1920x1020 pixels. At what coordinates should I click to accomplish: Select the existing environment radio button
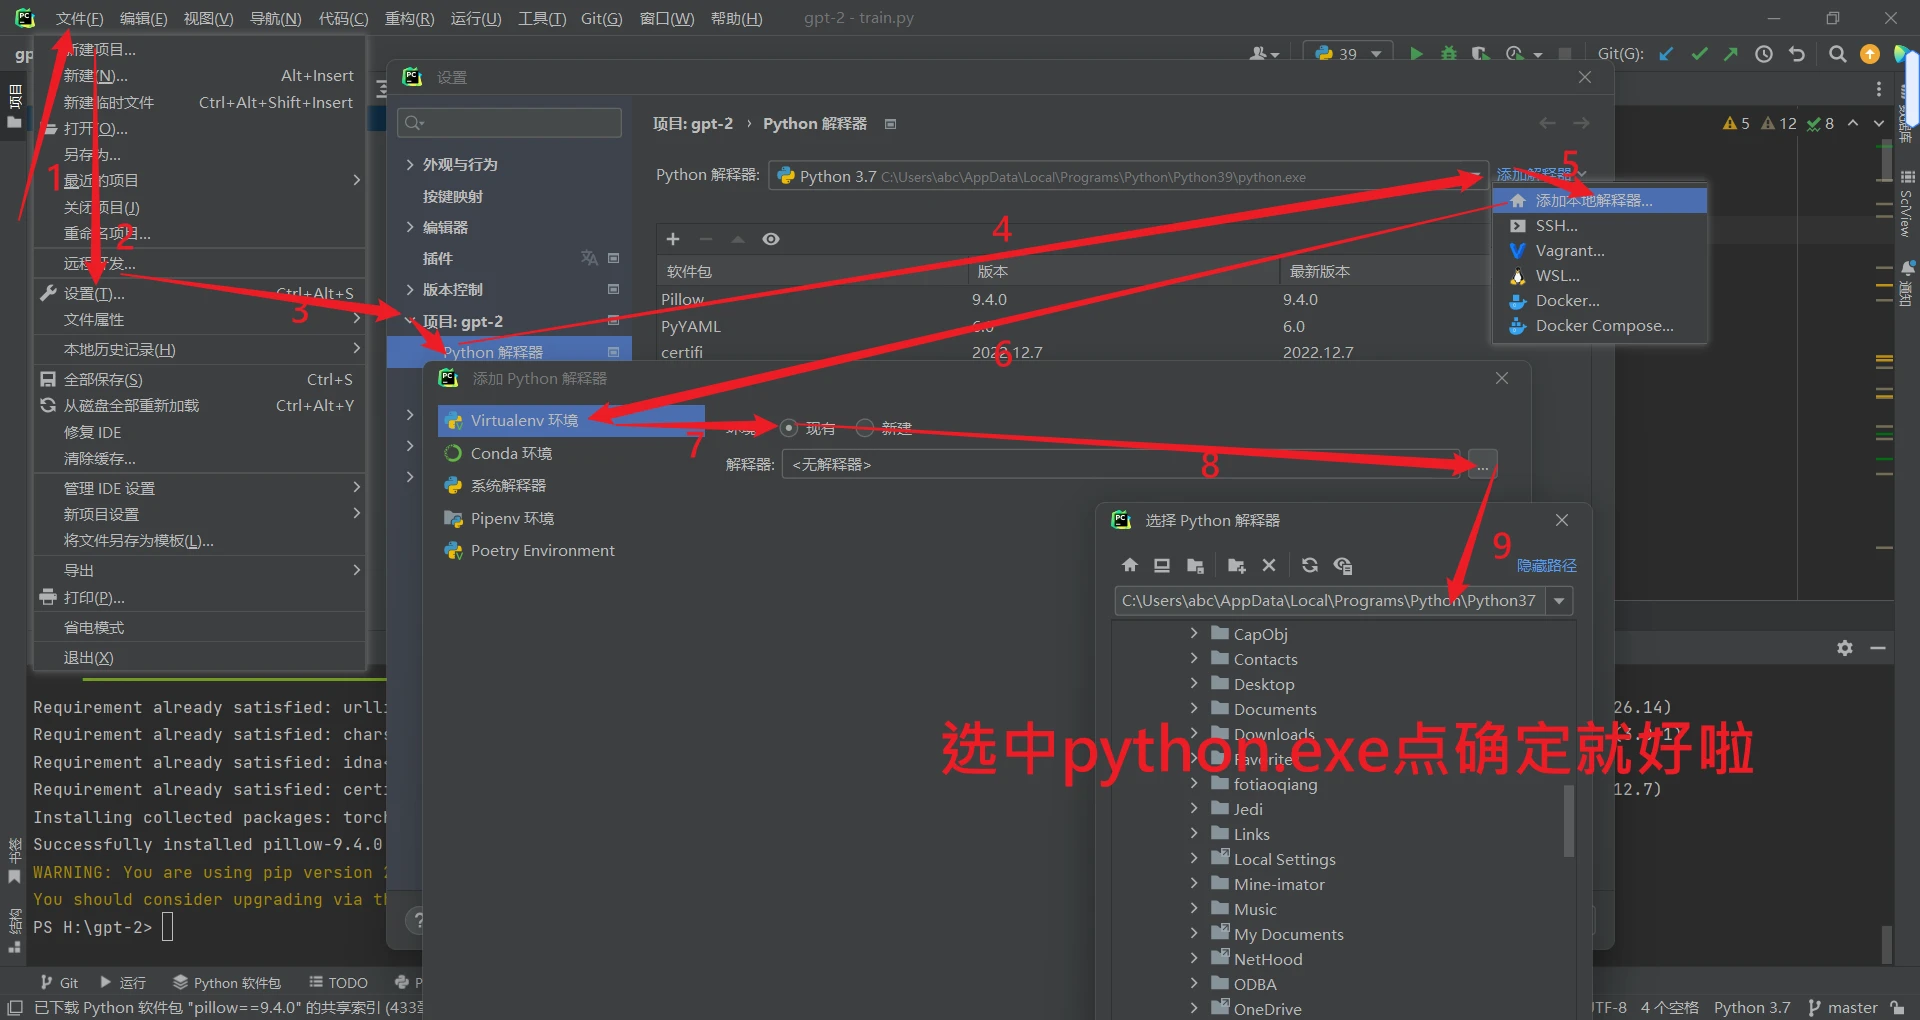click(789, 428)
